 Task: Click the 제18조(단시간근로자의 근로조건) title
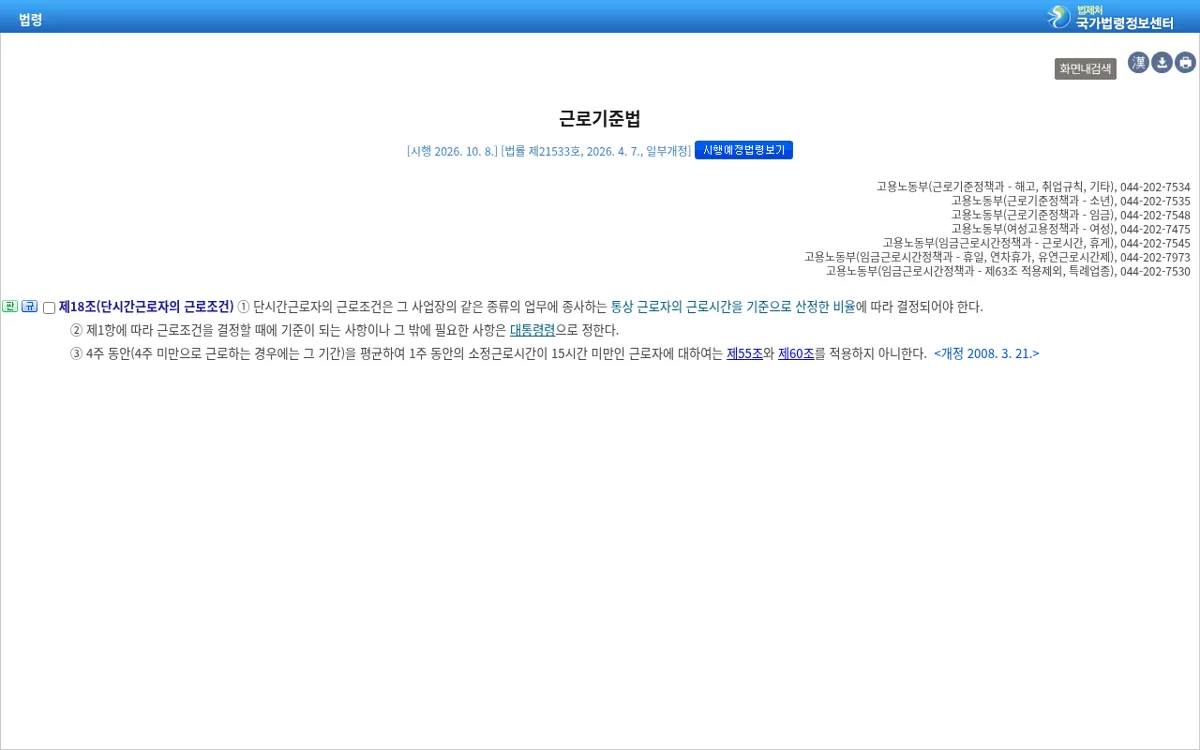point(146,306)
